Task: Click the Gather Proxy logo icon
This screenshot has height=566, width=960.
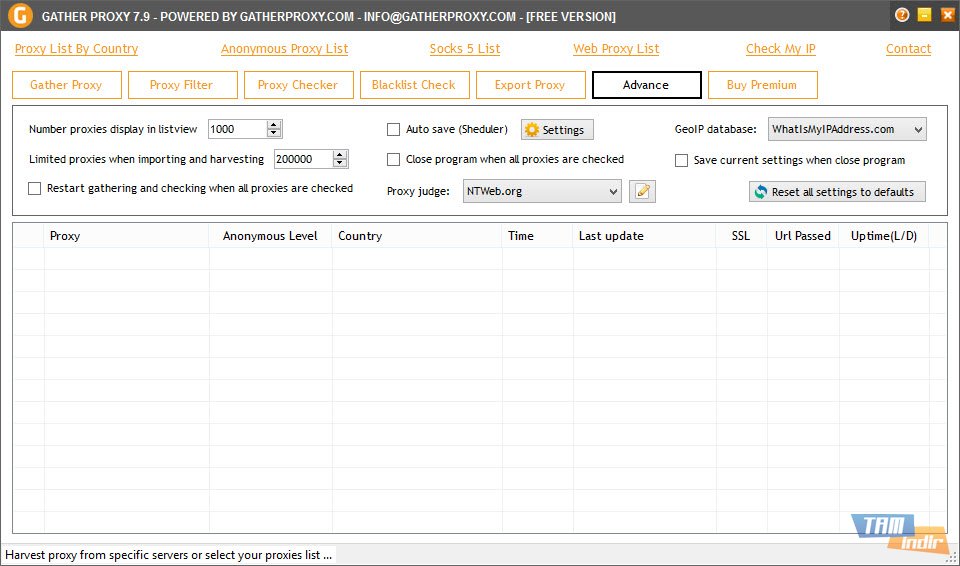Action: point(20,15)
